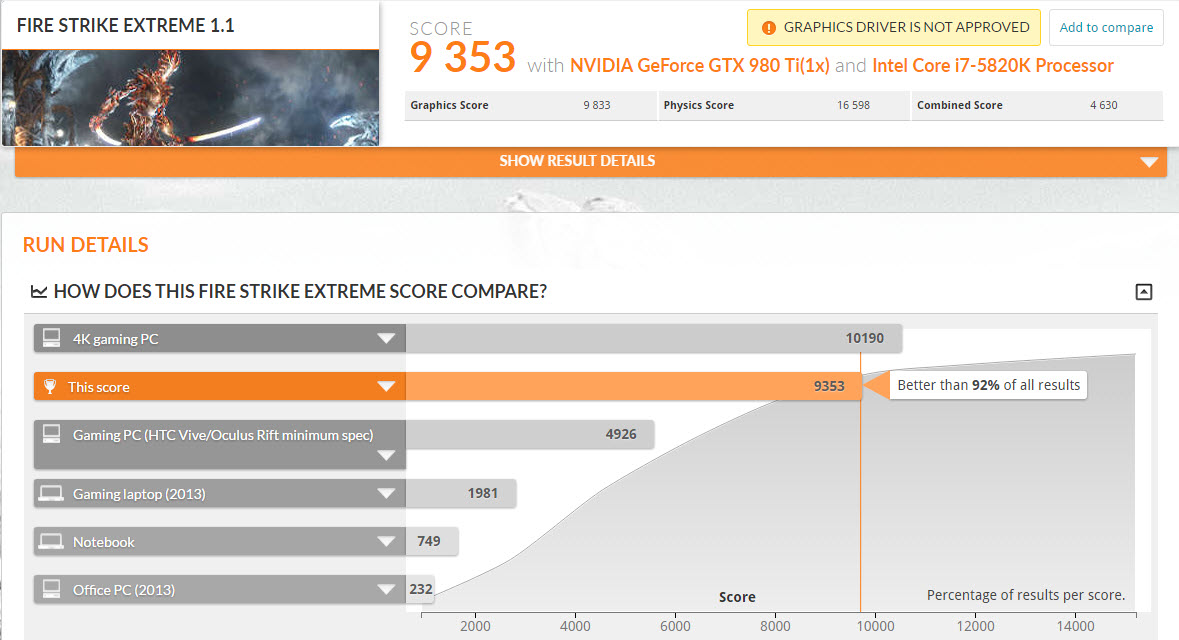Click the Office PC (2013) computer icon
Screen dimensions: 1179x640
pos(50,590)
